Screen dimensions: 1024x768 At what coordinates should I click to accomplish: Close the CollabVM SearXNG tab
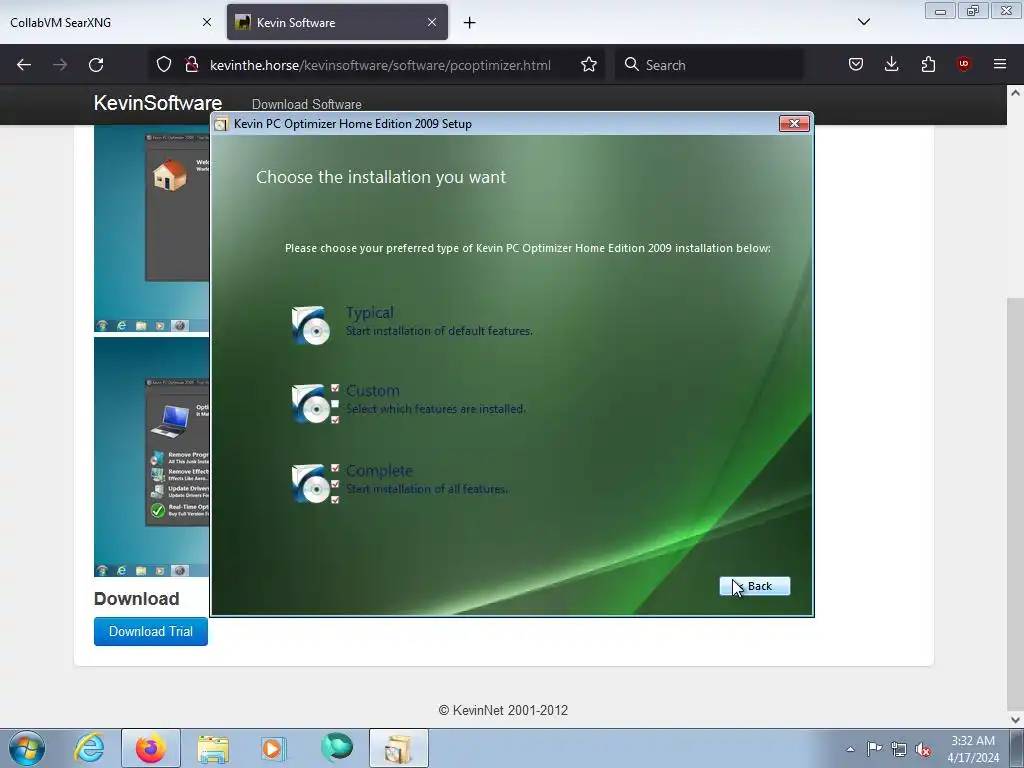coord(207,22)
